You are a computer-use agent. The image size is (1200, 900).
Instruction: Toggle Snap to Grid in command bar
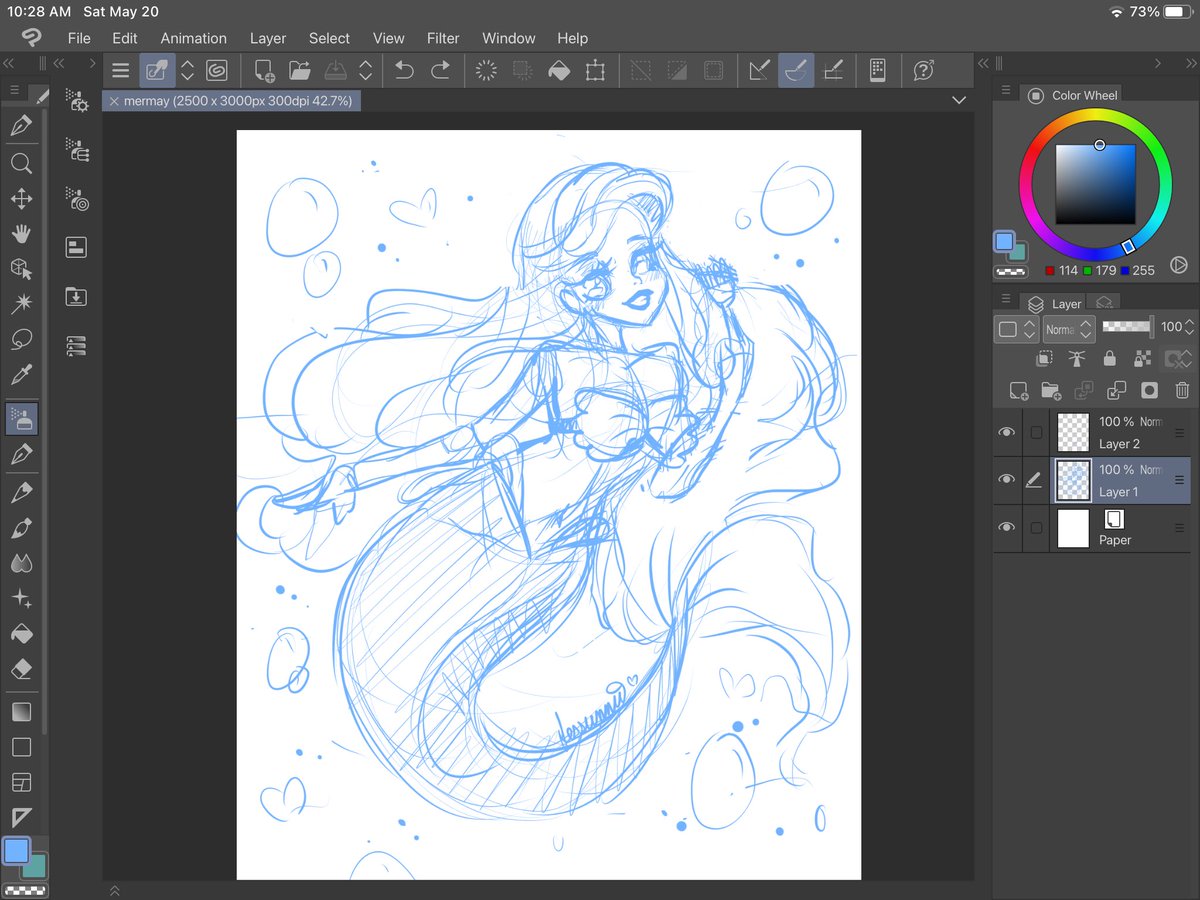(832, 70)
